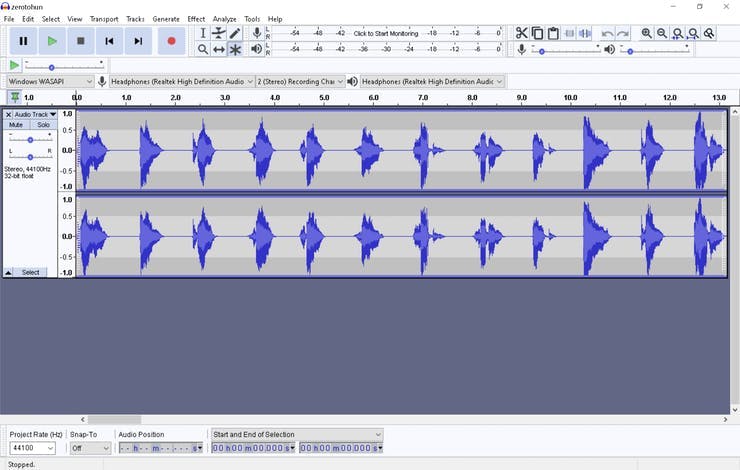Skip to start of the track

110,41
